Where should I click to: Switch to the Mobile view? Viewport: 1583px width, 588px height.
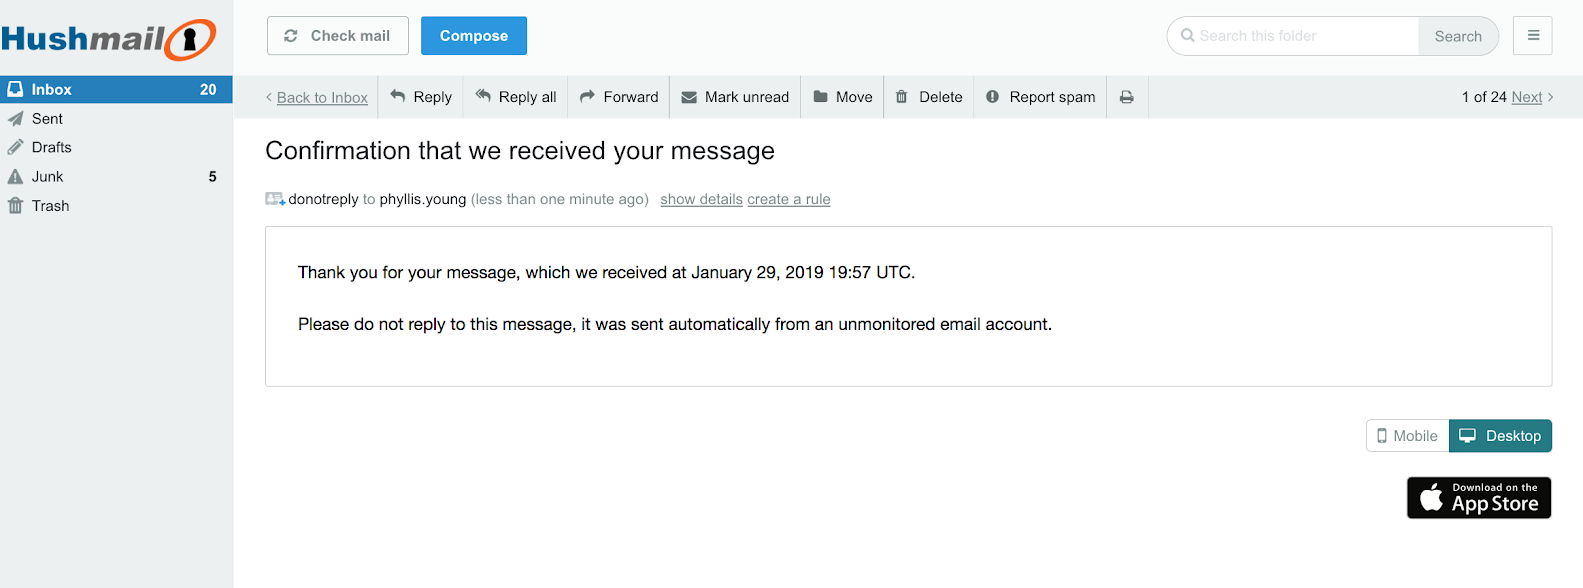pos(1407,436)
